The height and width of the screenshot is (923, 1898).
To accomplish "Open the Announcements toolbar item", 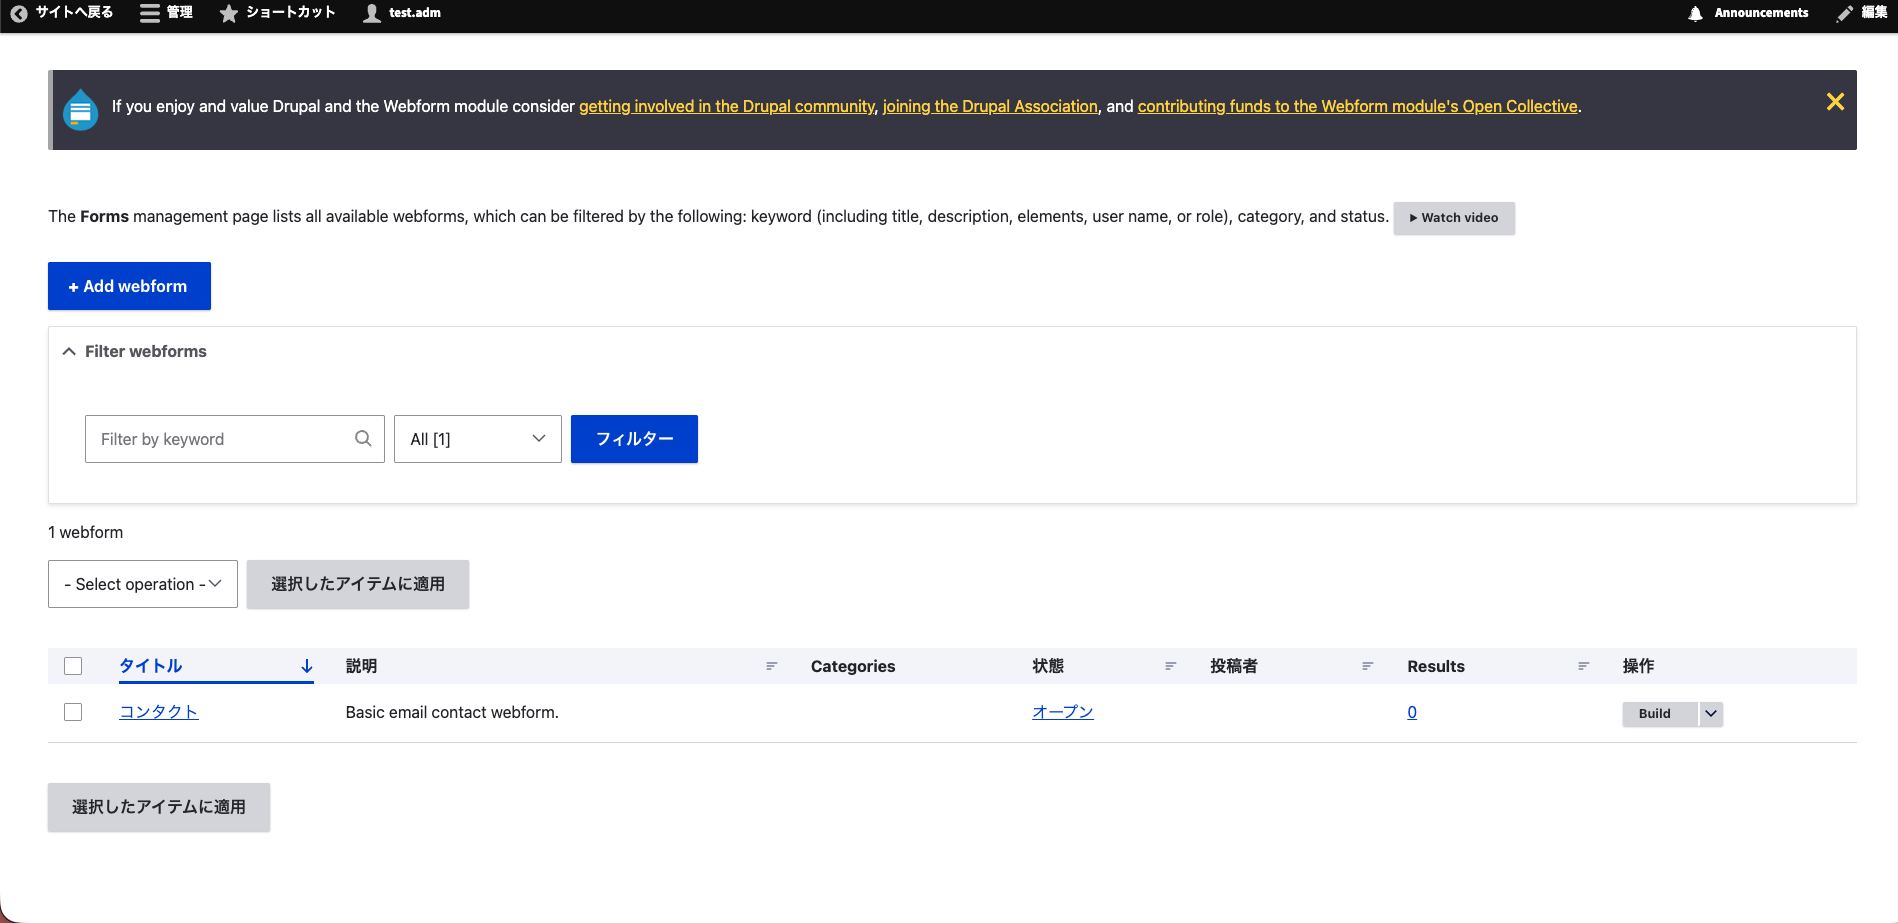I will click(x=1748, y=13).
